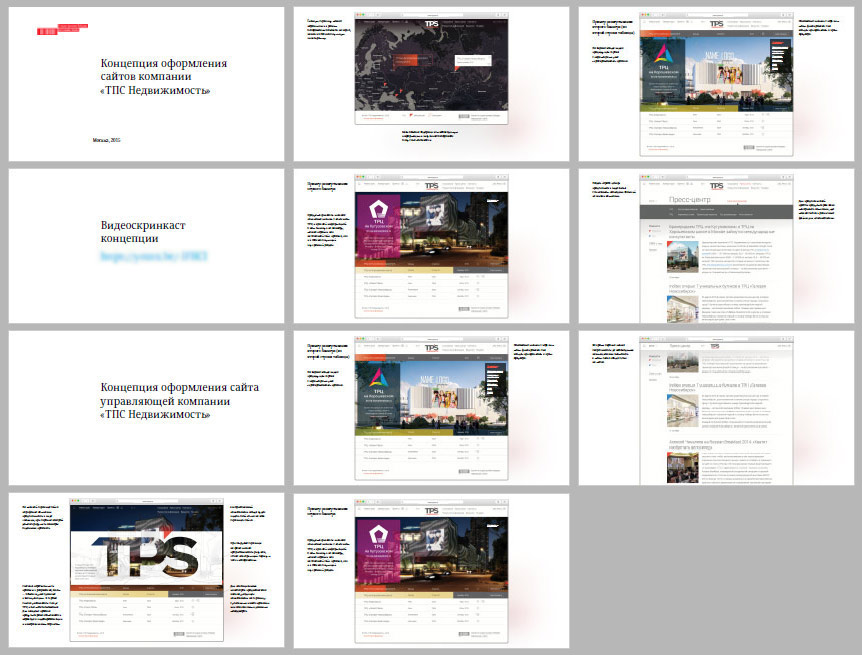Open the blurred blue link under 'Видеоскринкаст концепции'
Viewport: 862px width, 655px height.
click(153, 258)
